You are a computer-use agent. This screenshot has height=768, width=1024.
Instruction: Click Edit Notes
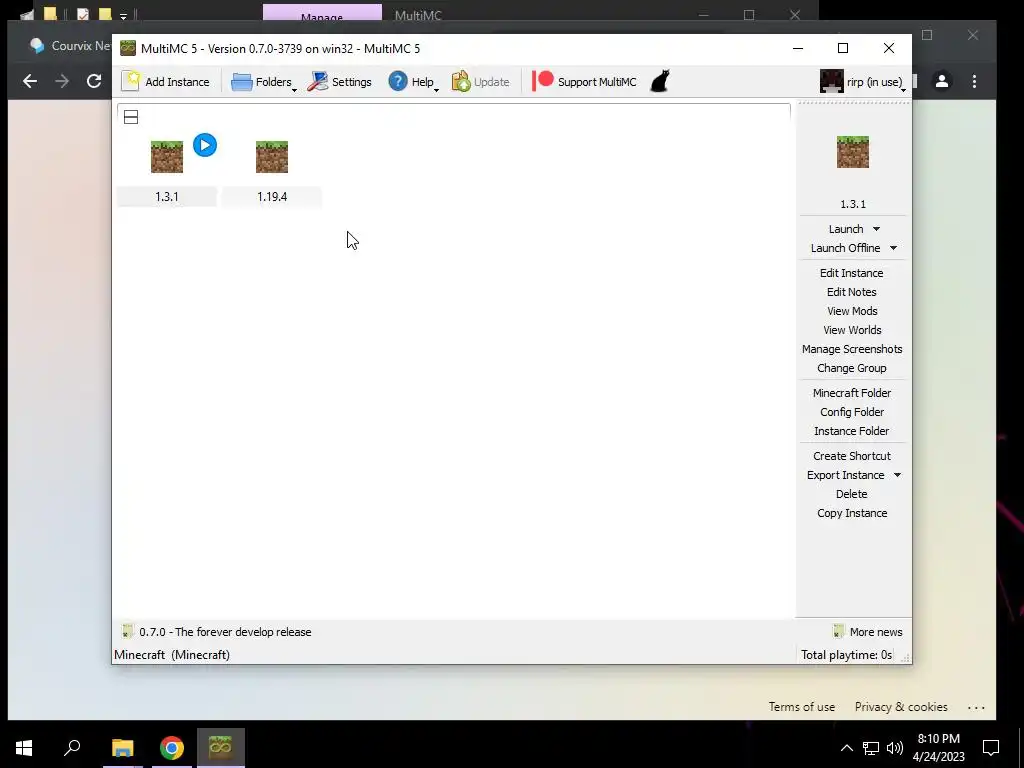852,292
